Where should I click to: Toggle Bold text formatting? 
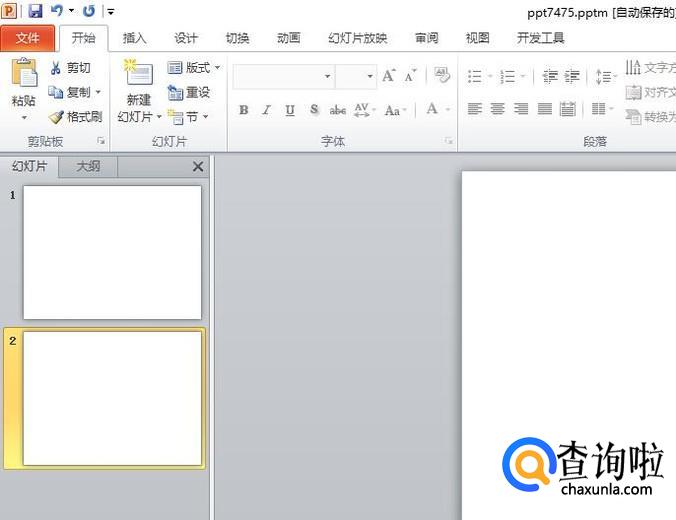coord(244,110)
